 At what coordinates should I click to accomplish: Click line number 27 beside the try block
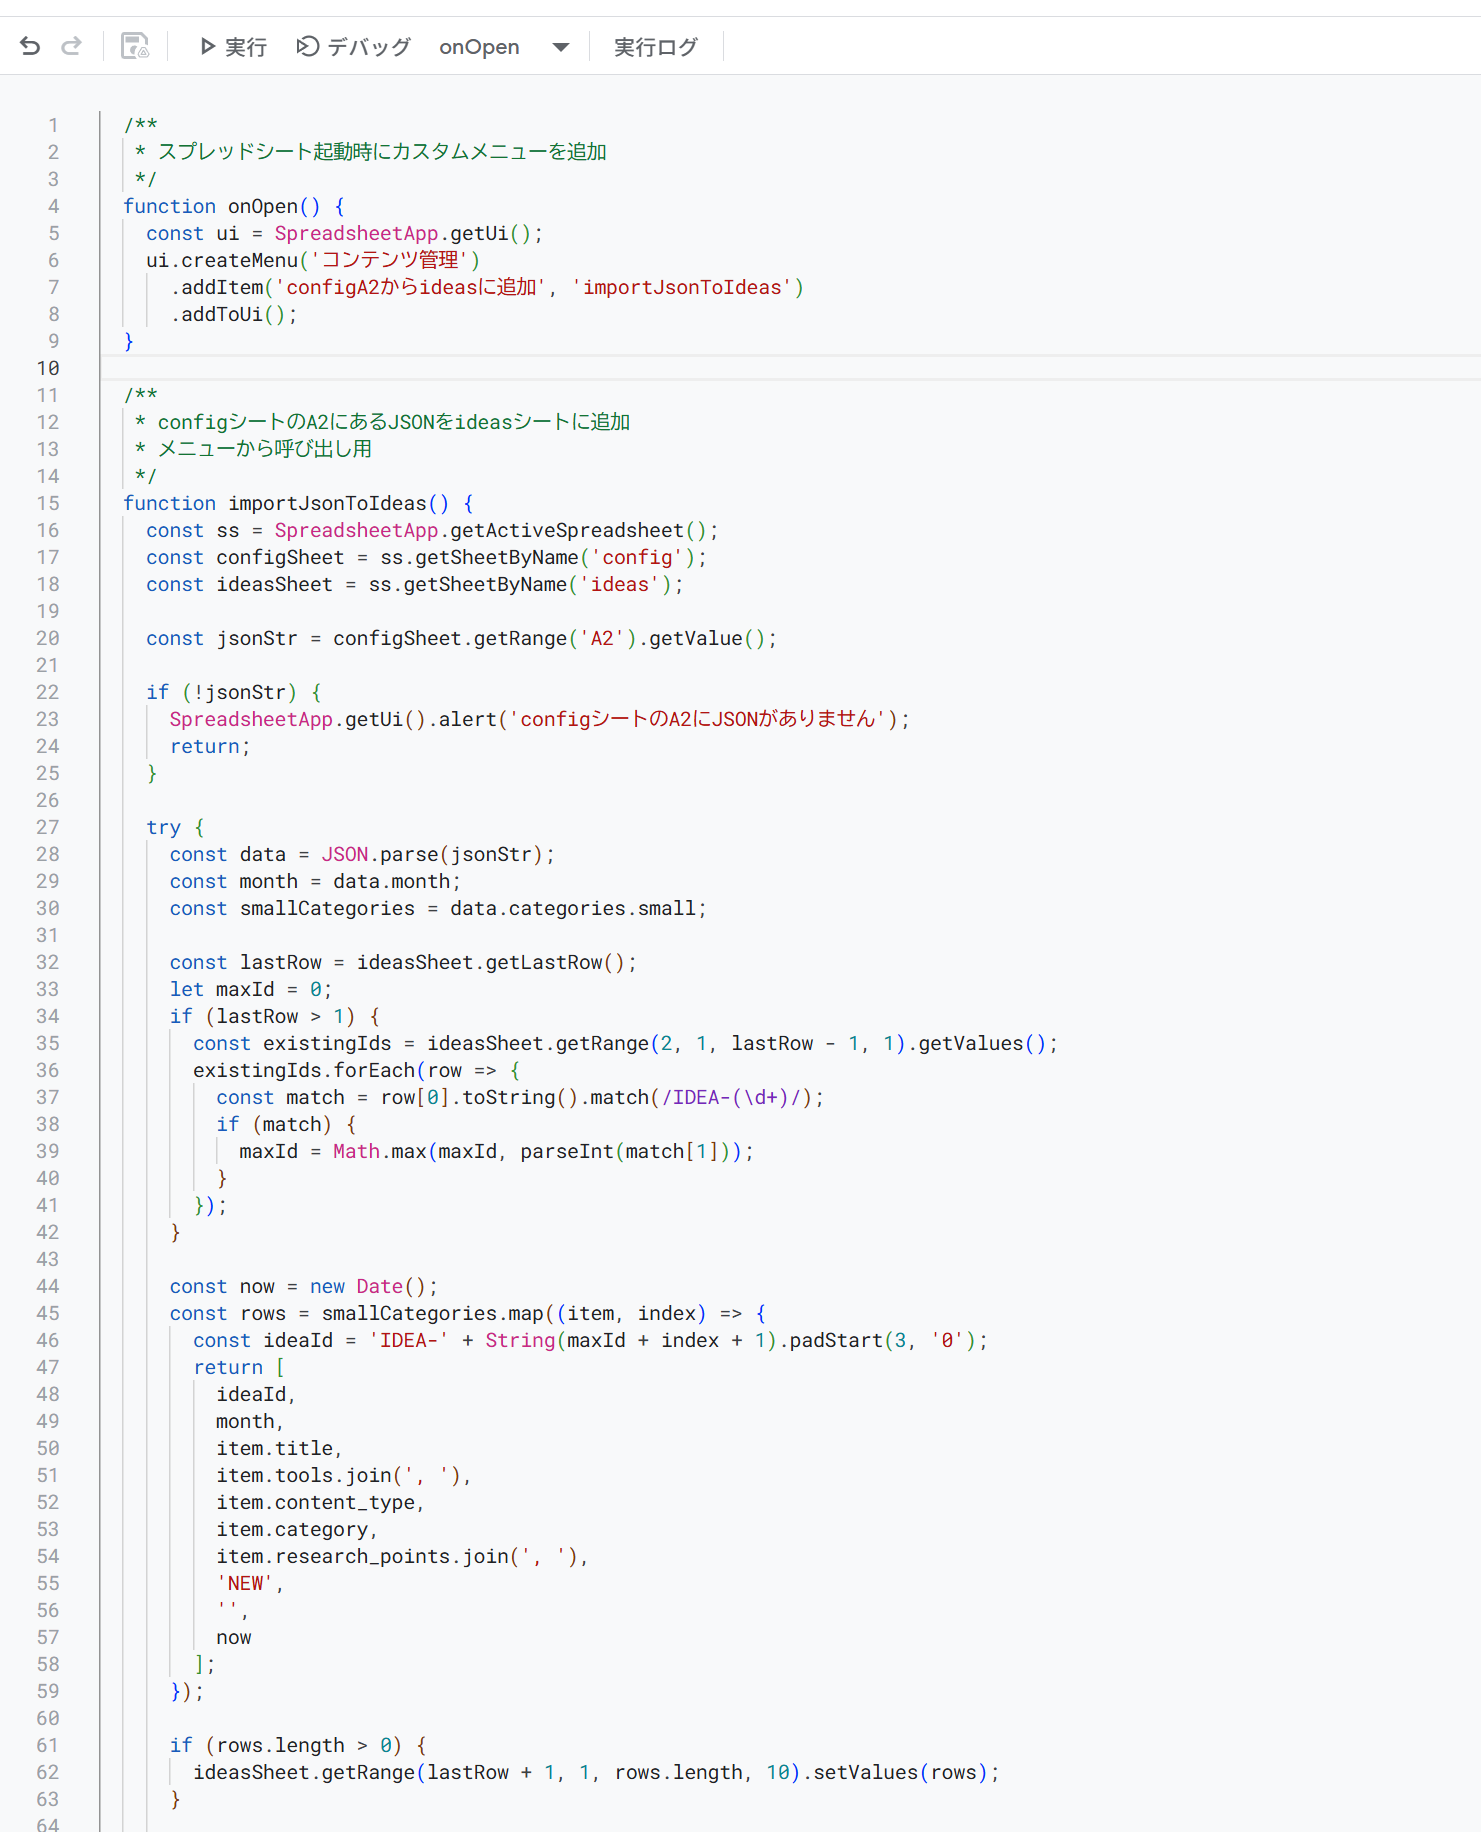(48, 827)
